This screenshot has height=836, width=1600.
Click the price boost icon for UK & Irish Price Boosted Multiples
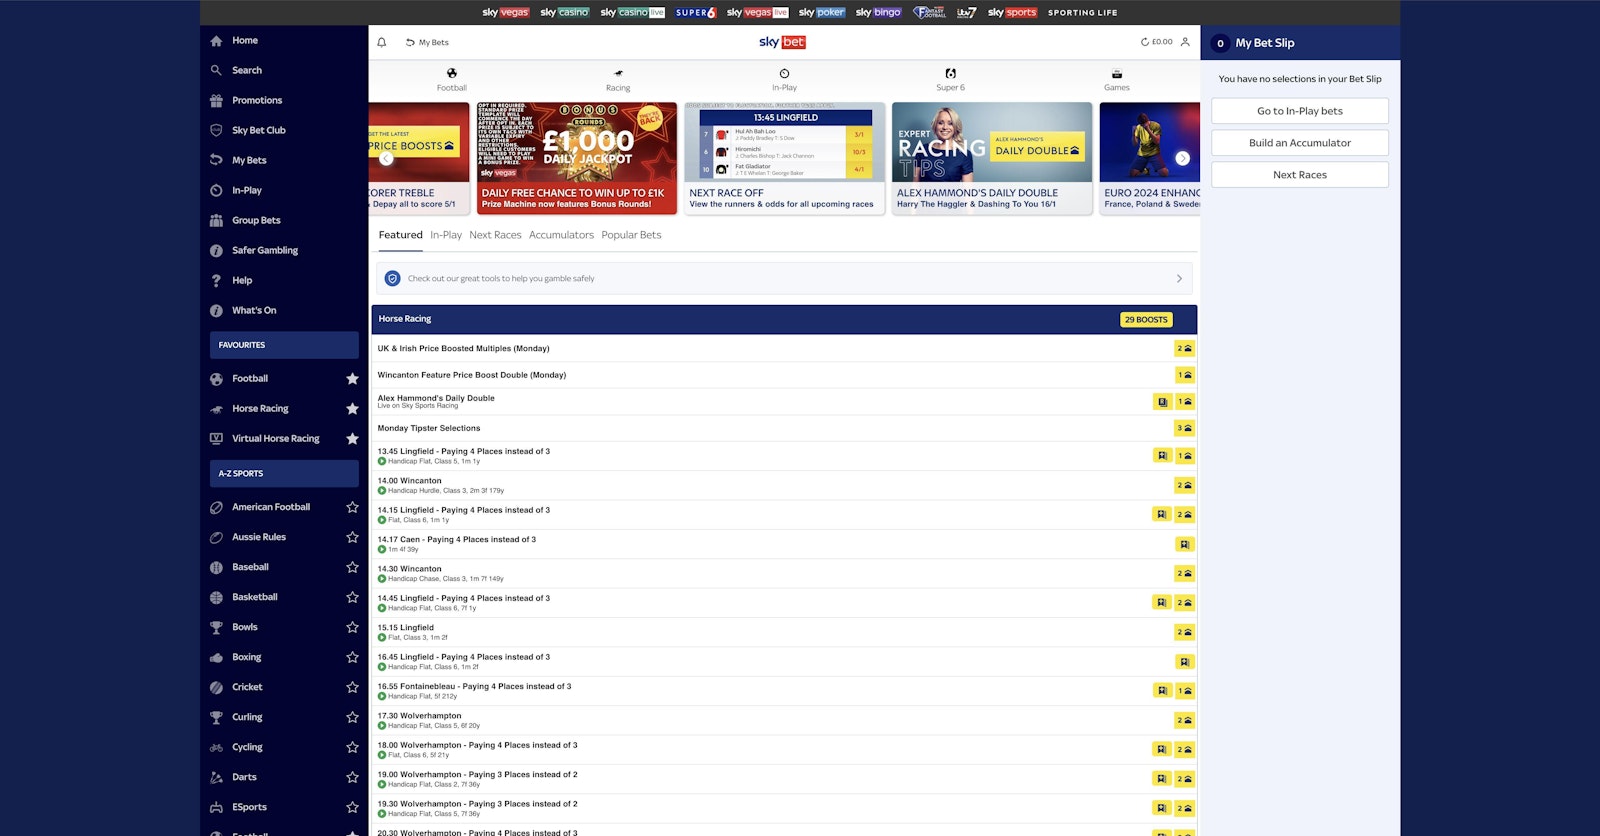coord(1184,349)
